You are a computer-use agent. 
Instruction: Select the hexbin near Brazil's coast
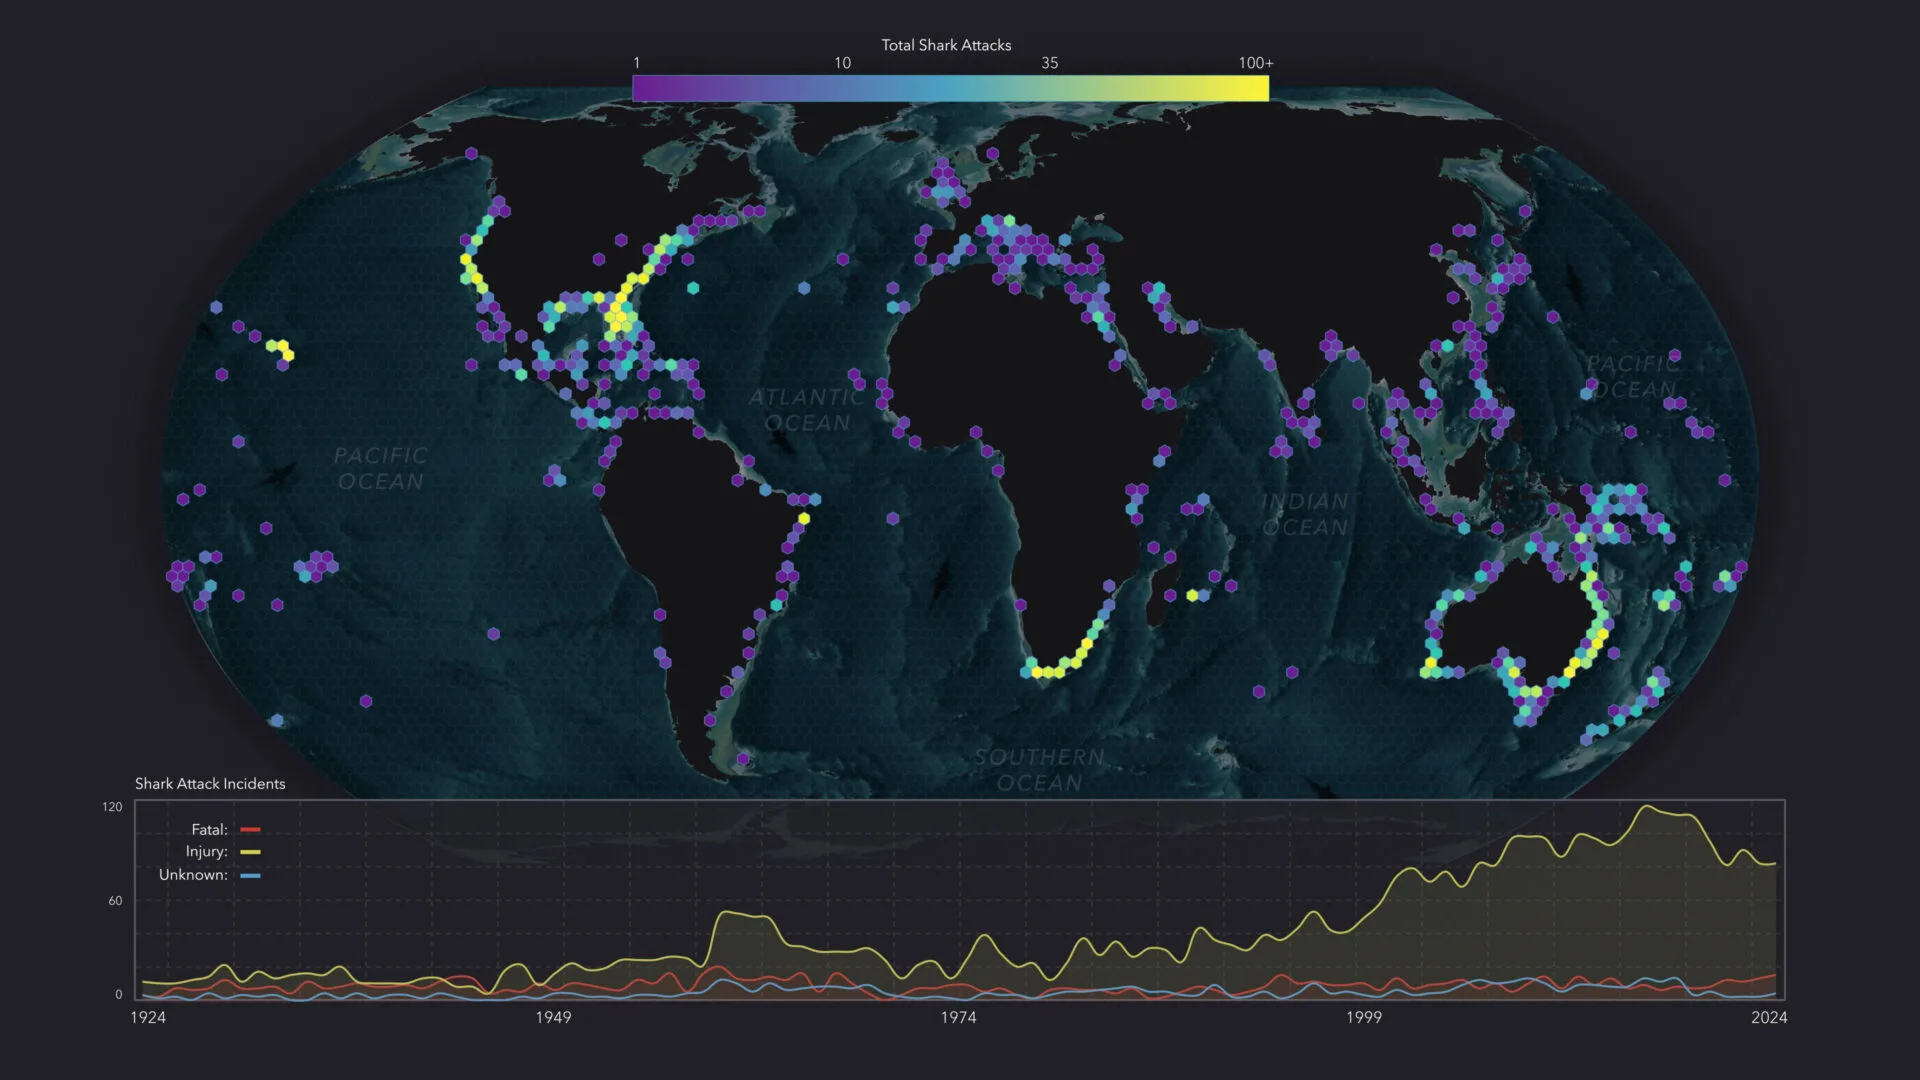click(x=805, y=520)
